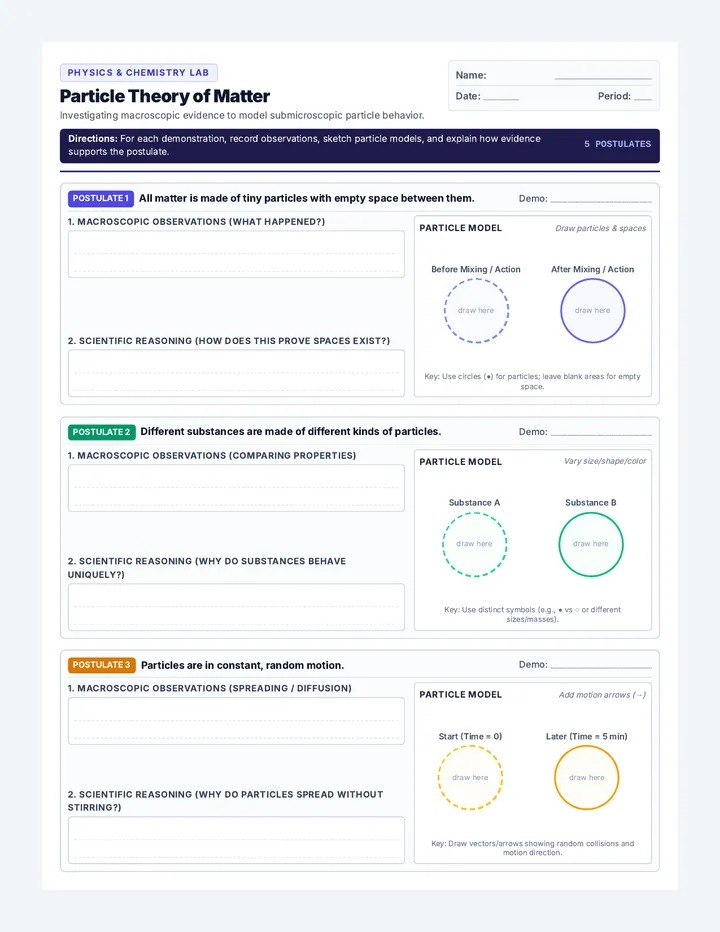Click the Postulate 2 PARTICLE MODEL heading
The width and height of the screenshot is (720, 932).
click(x=461, y=462)
